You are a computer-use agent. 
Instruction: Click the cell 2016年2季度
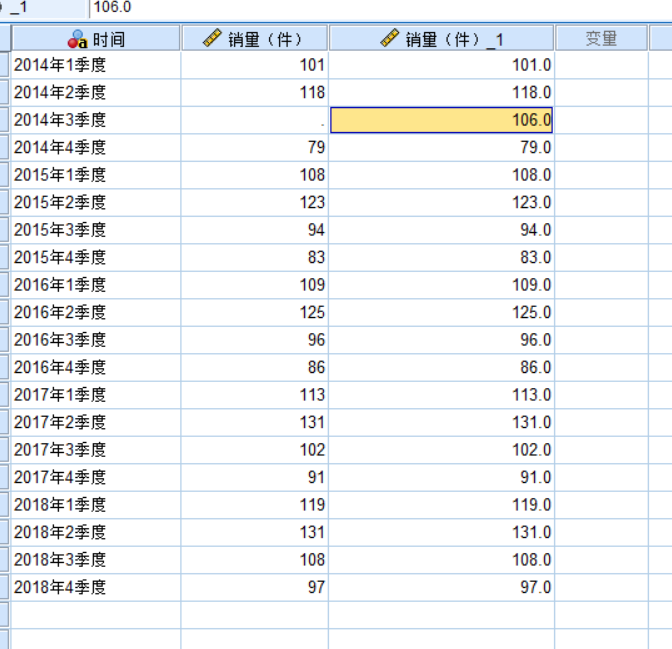point(96,312)
